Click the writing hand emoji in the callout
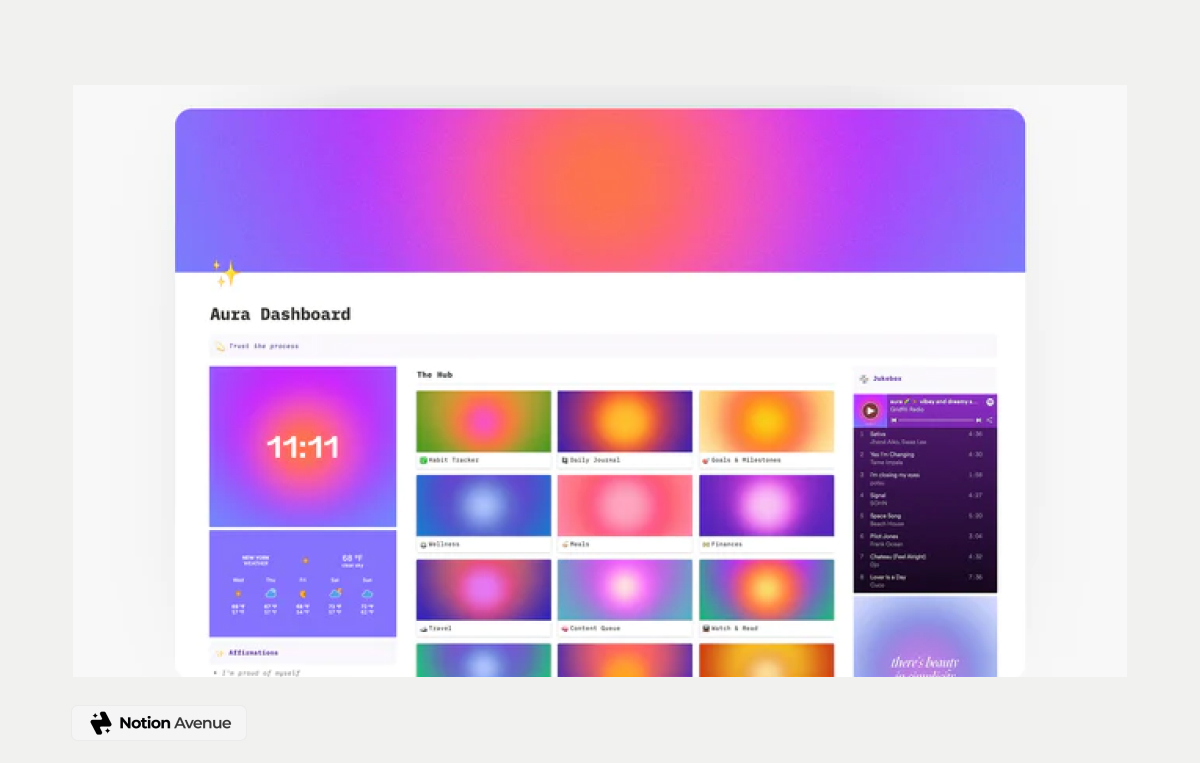Screen dimensions: 1200x763 click(x=222, y=345)
